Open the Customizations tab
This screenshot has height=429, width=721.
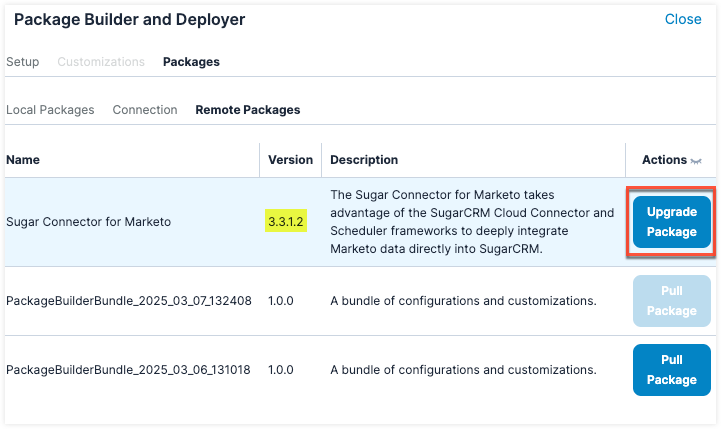[x=101, y=62]
